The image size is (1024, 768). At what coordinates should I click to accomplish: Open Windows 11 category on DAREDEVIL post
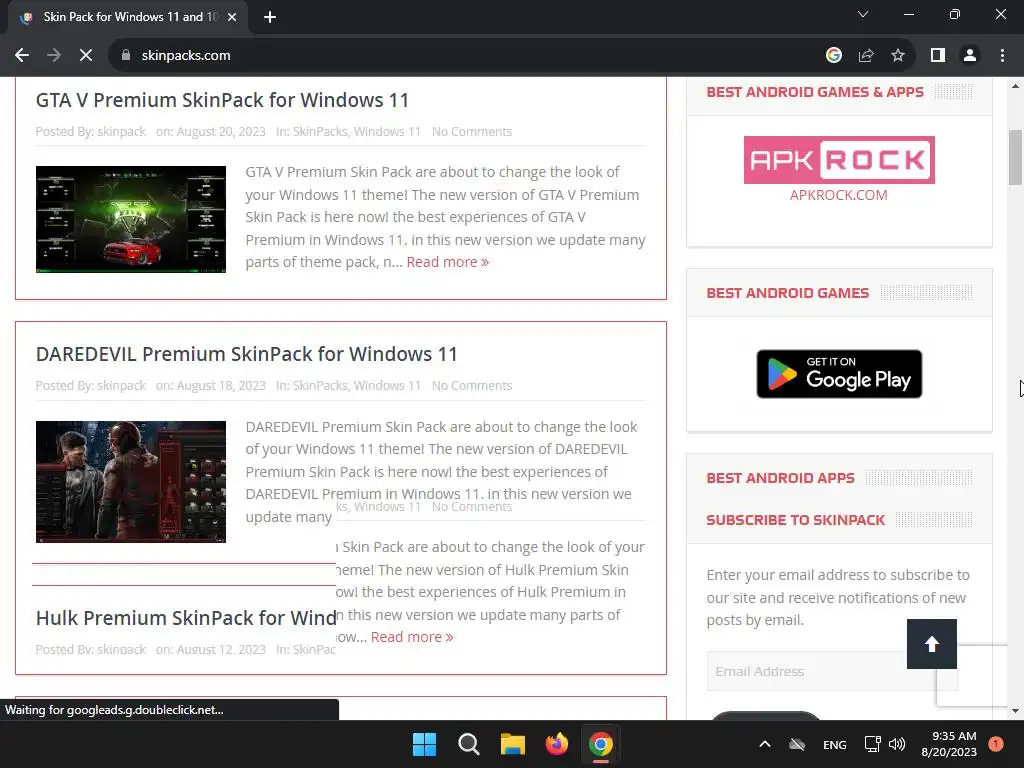[387, 385]
